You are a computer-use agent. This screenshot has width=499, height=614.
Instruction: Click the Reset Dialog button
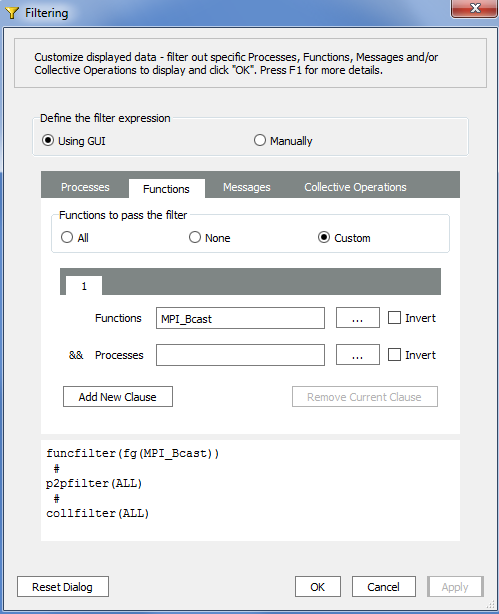pyautogui.click(x=63, y=587)
